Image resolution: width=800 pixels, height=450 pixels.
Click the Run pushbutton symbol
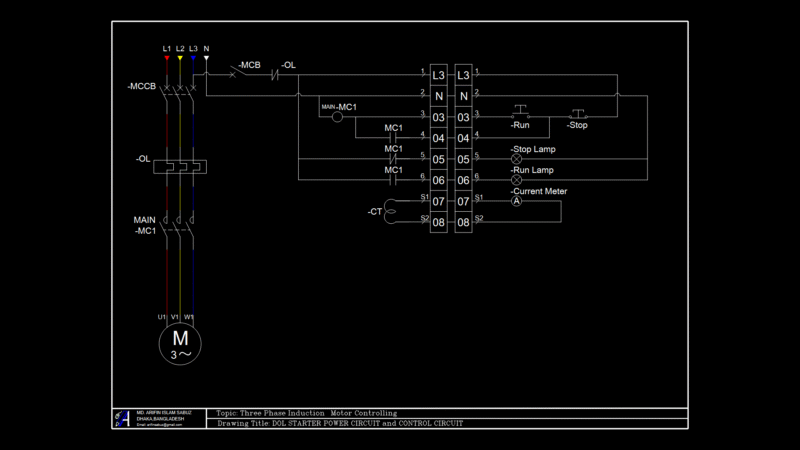[x=520, y=111]
